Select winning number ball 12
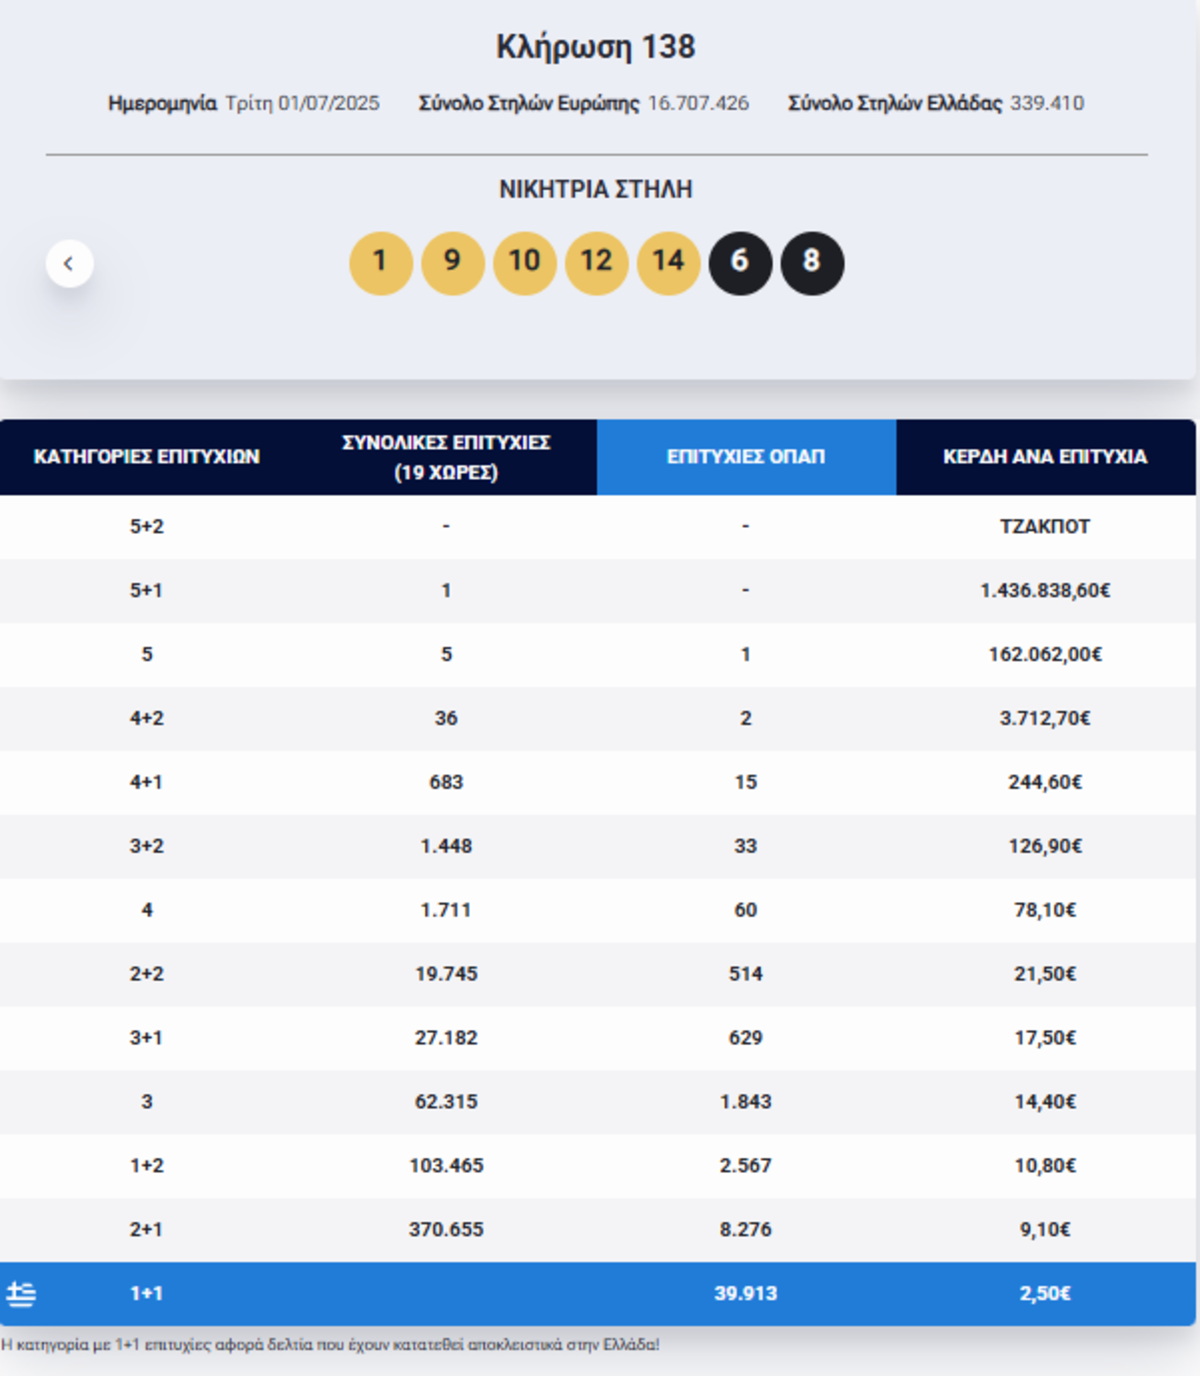The height and width of the screenshot is (1376, 1200). coord(596,263)
